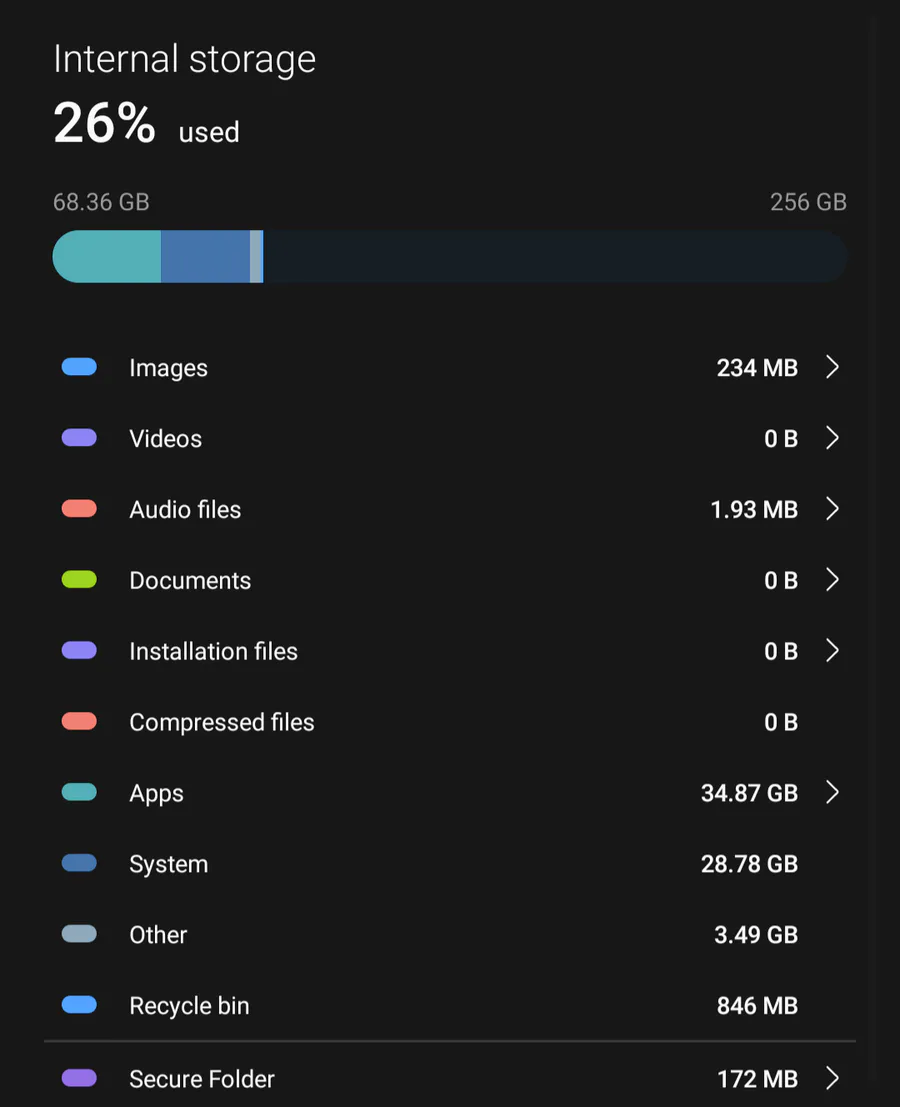Tap the Secure Folder label
Viewport: 900px width, 1107px height.
point(201,1079)
